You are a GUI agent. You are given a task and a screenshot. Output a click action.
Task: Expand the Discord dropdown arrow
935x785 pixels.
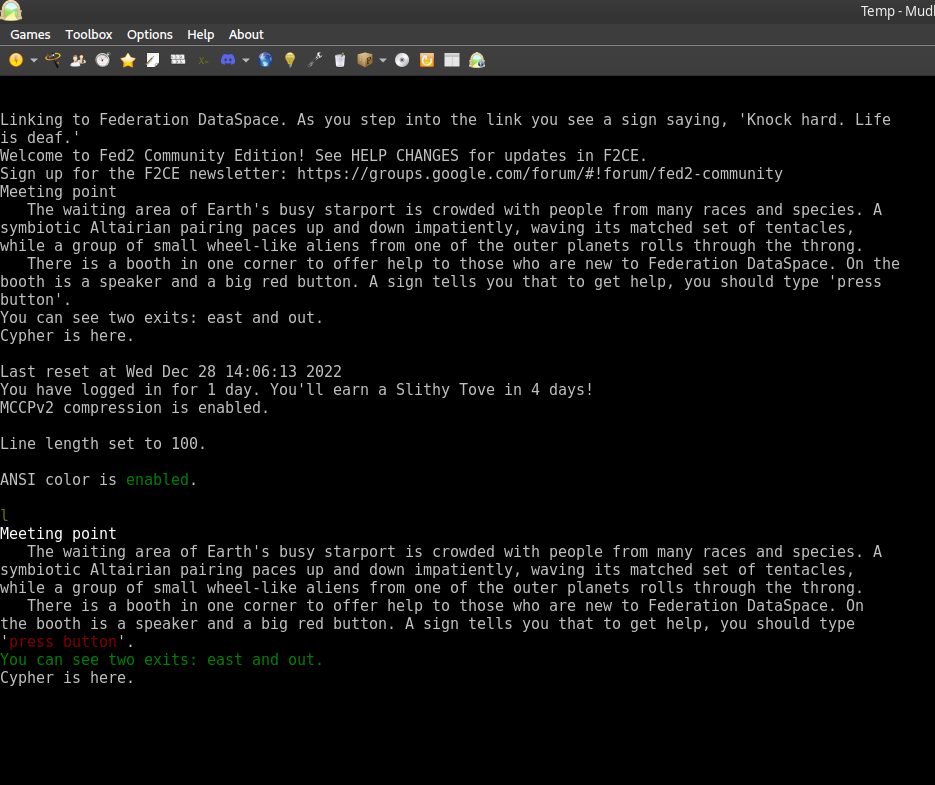point(246,60)
